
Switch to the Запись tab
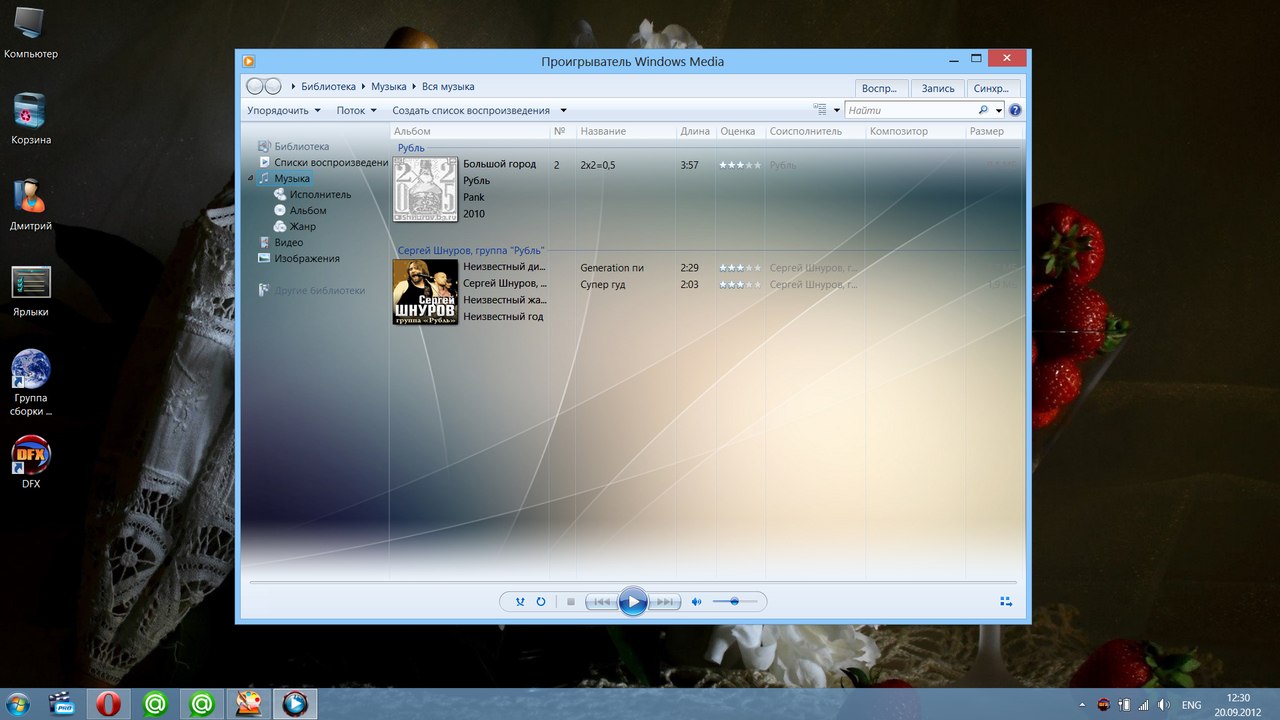pyautogui.click(x=938, y=88)
